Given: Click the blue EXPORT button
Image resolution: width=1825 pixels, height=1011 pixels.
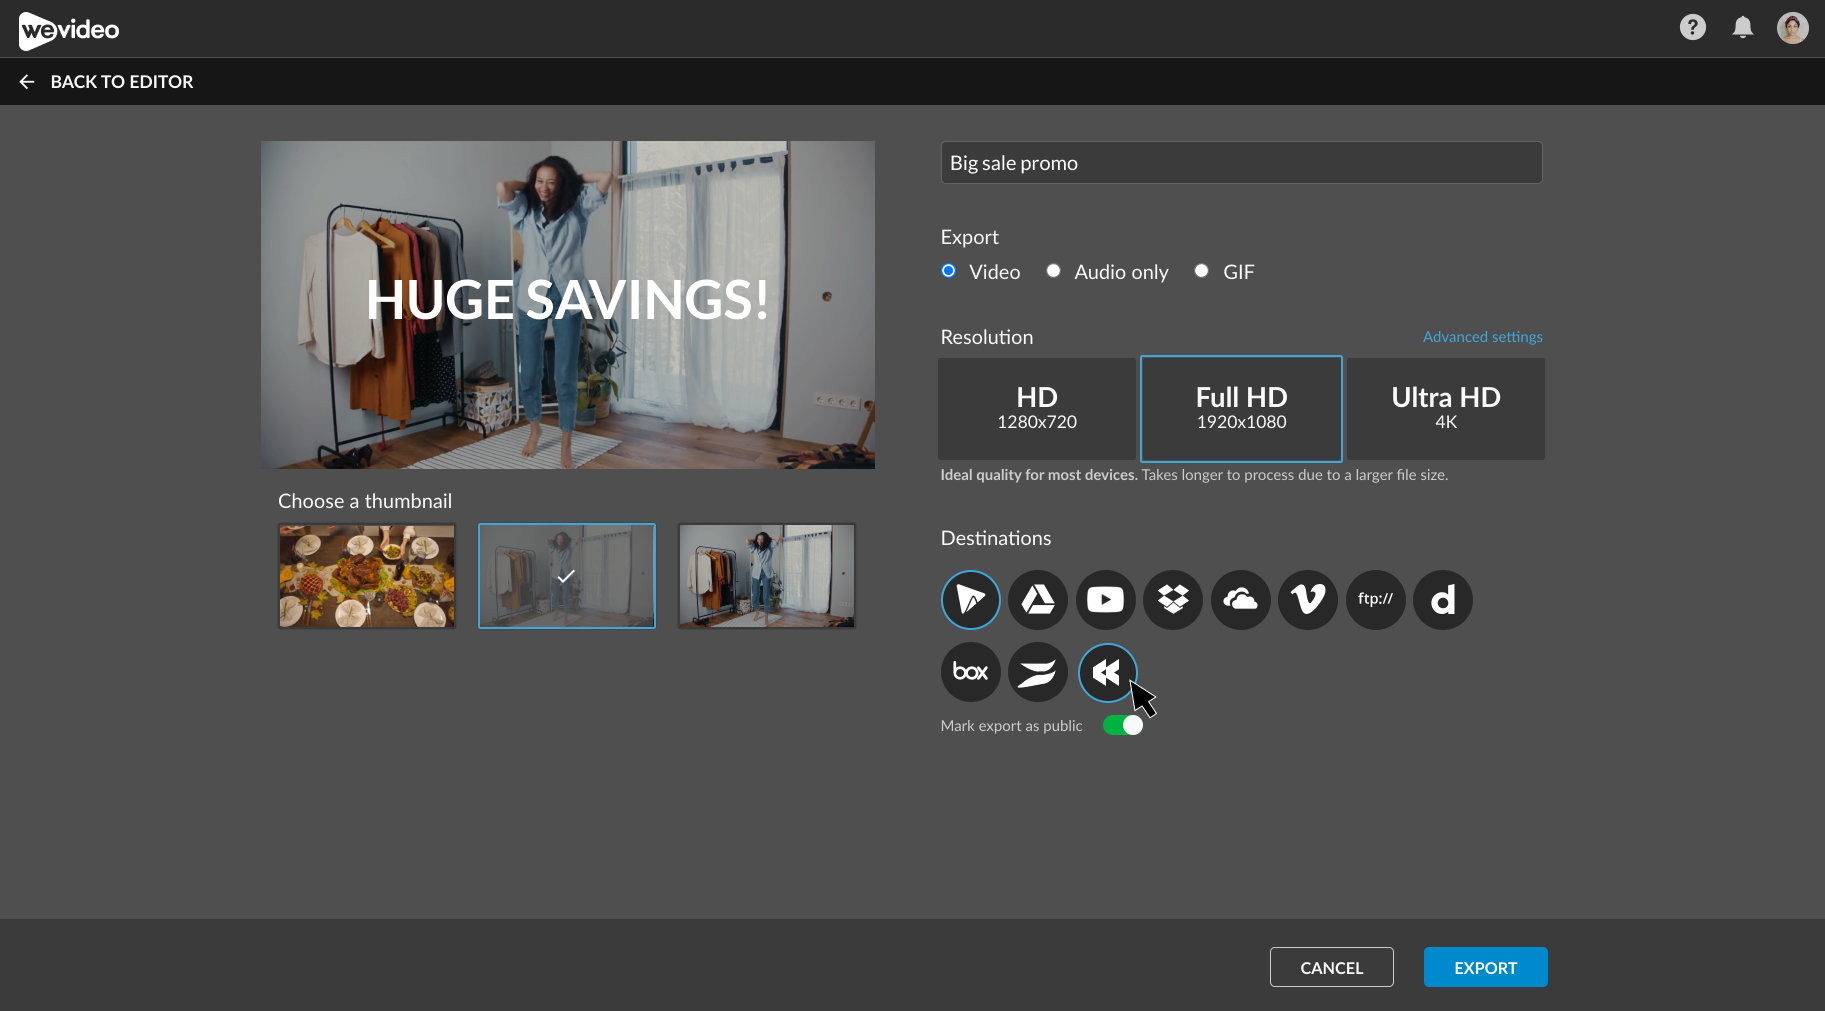Looking at the screenshot, I should click(1485, 967).
